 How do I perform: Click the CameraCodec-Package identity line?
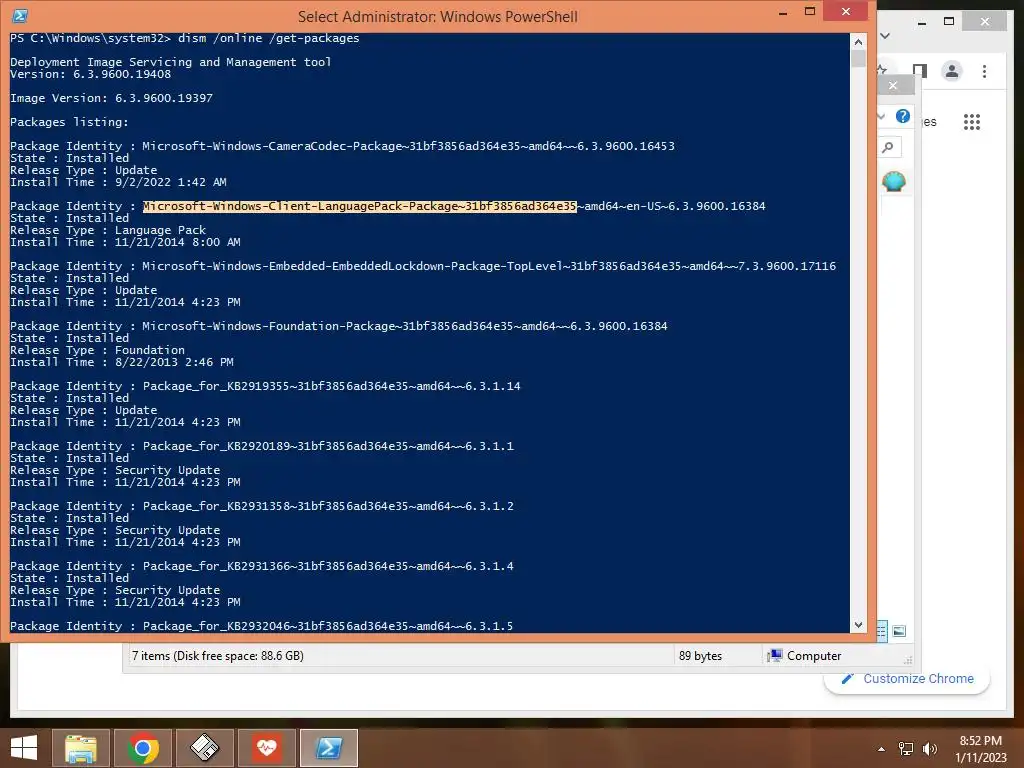tap(342, 146)
